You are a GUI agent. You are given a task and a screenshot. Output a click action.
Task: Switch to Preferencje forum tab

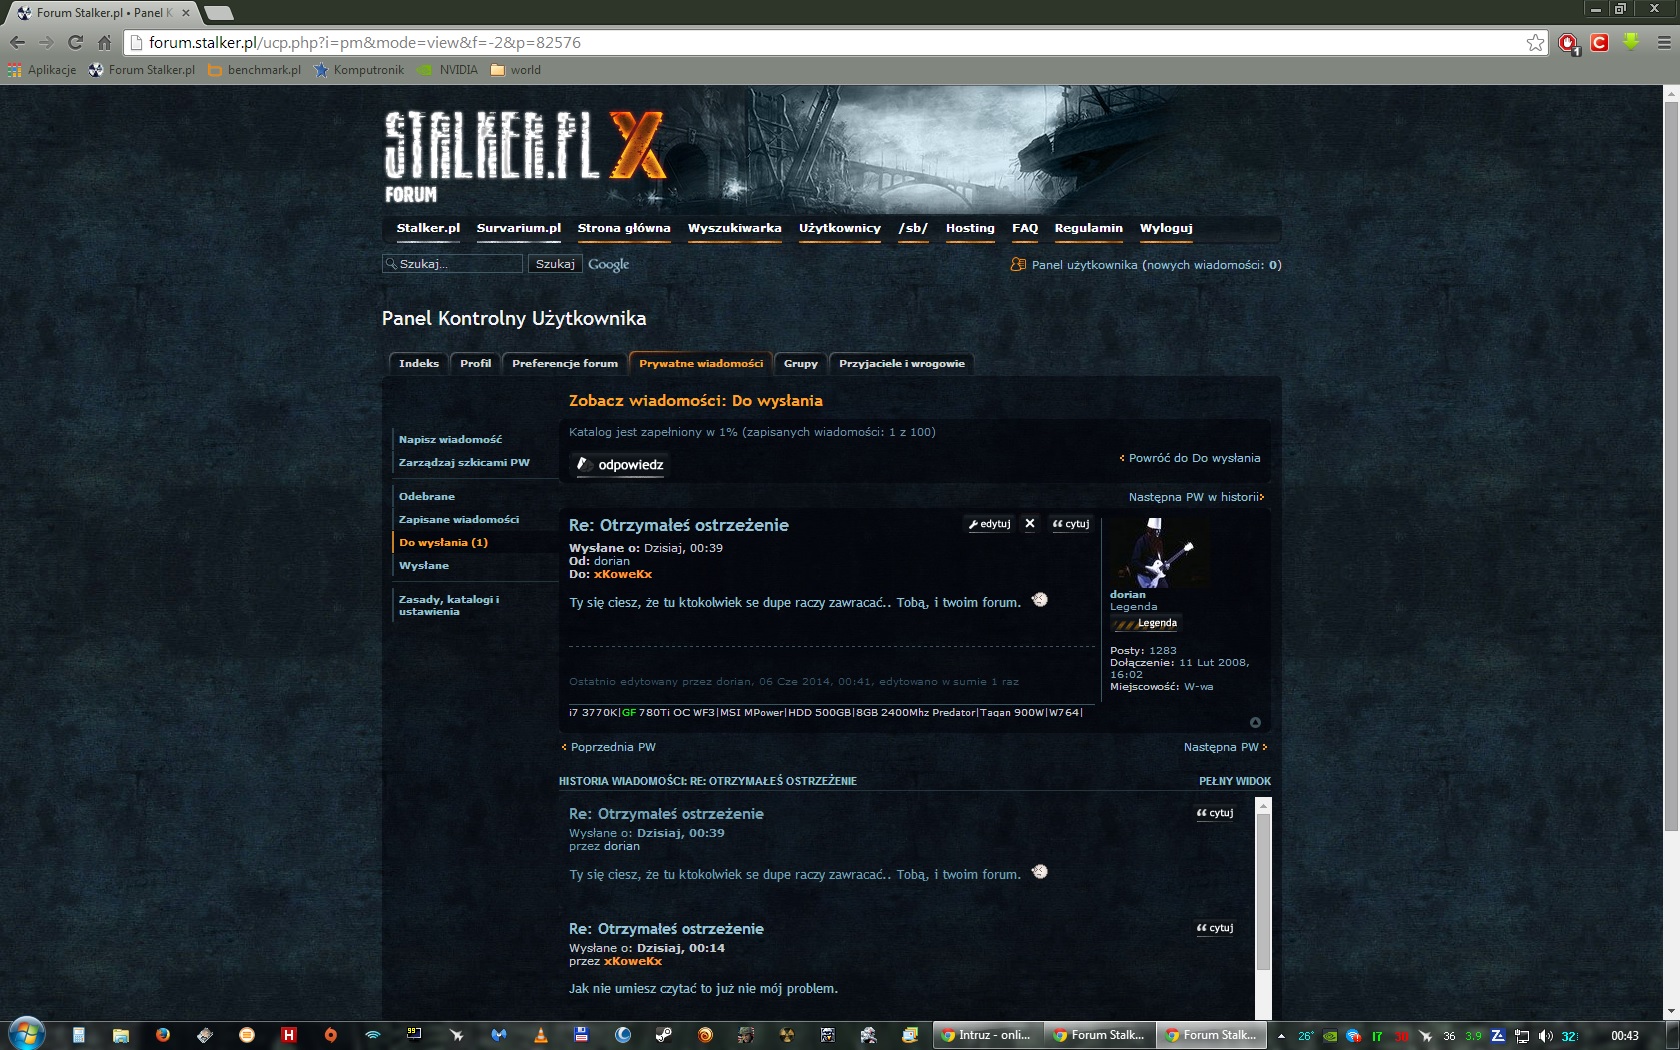point(565,364)
